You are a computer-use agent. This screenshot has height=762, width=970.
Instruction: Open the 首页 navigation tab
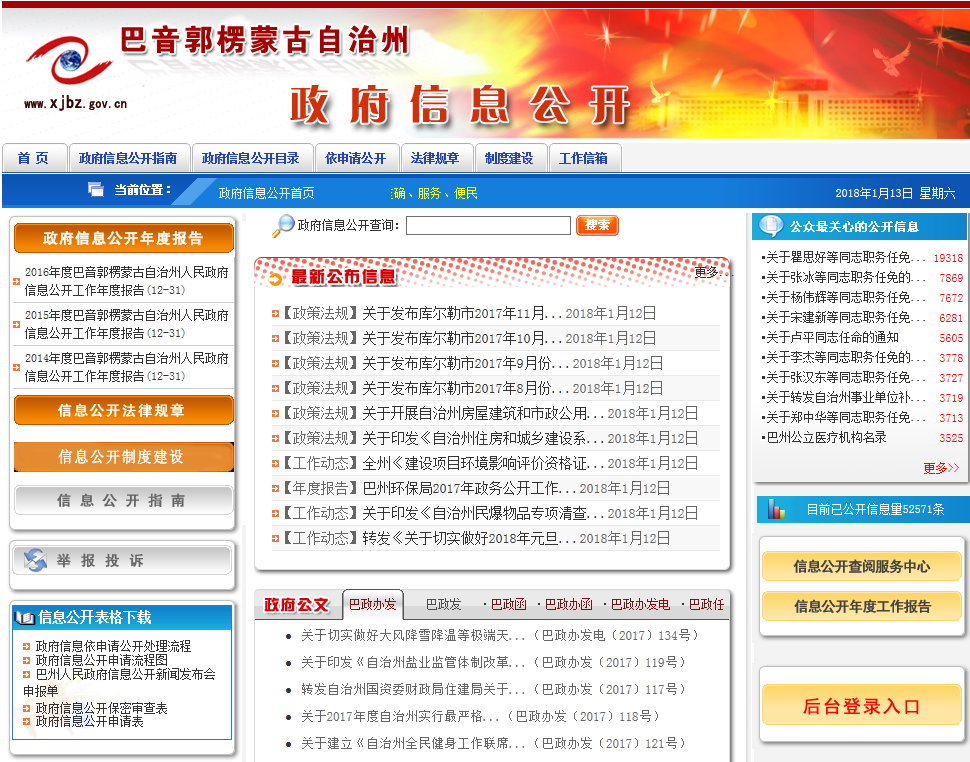(x=33, y=158)
